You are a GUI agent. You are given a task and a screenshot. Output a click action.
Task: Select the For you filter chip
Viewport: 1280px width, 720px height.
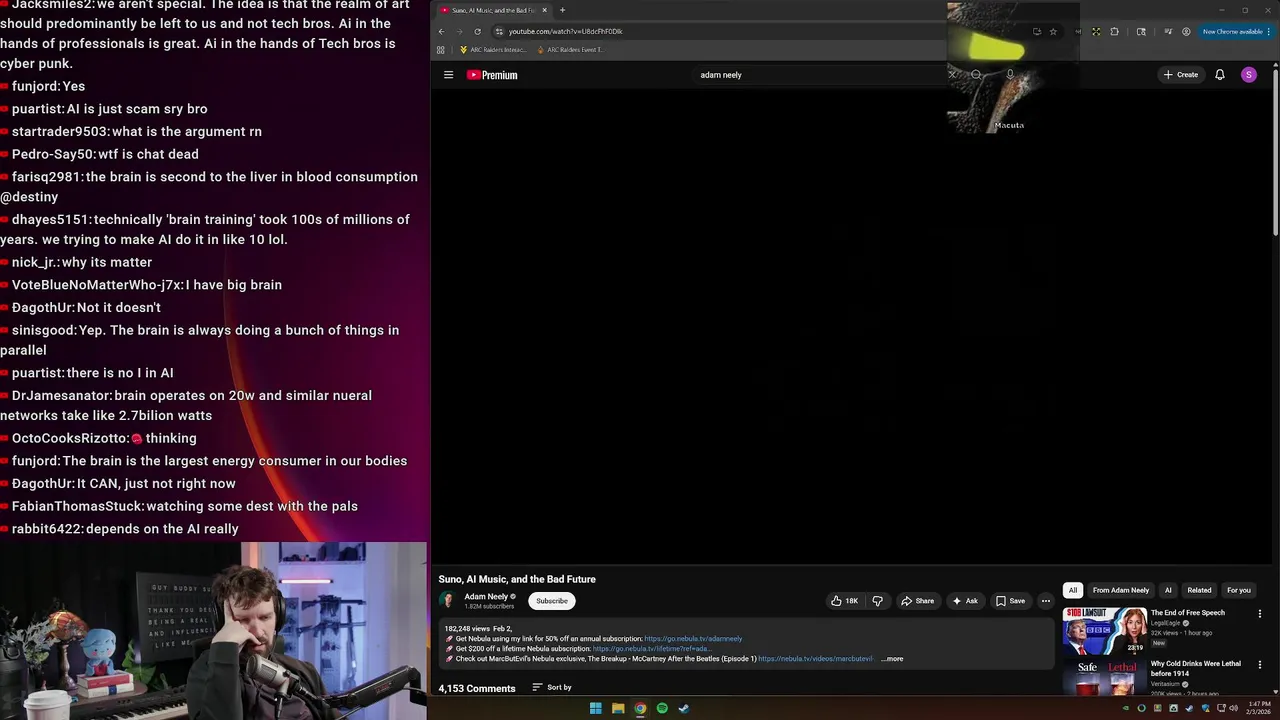tap(1238, 590)
